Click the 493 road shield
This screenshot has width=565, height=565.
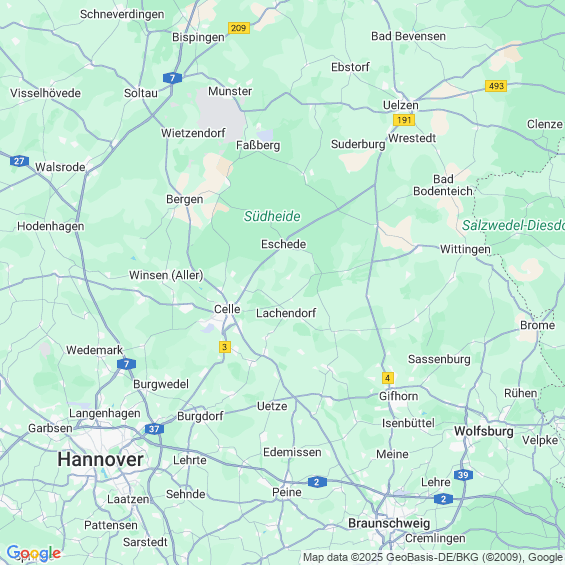(496, 86)
